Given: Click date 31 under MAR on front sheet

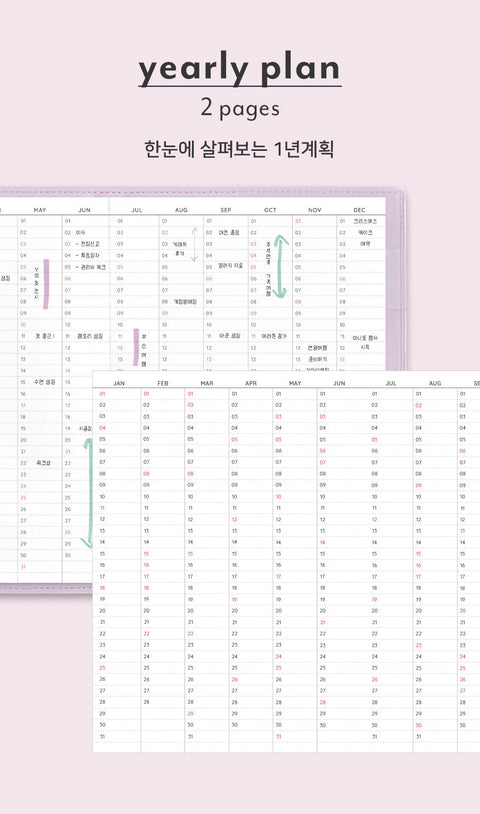Looking at the screenshot, I should click(190, 737).
